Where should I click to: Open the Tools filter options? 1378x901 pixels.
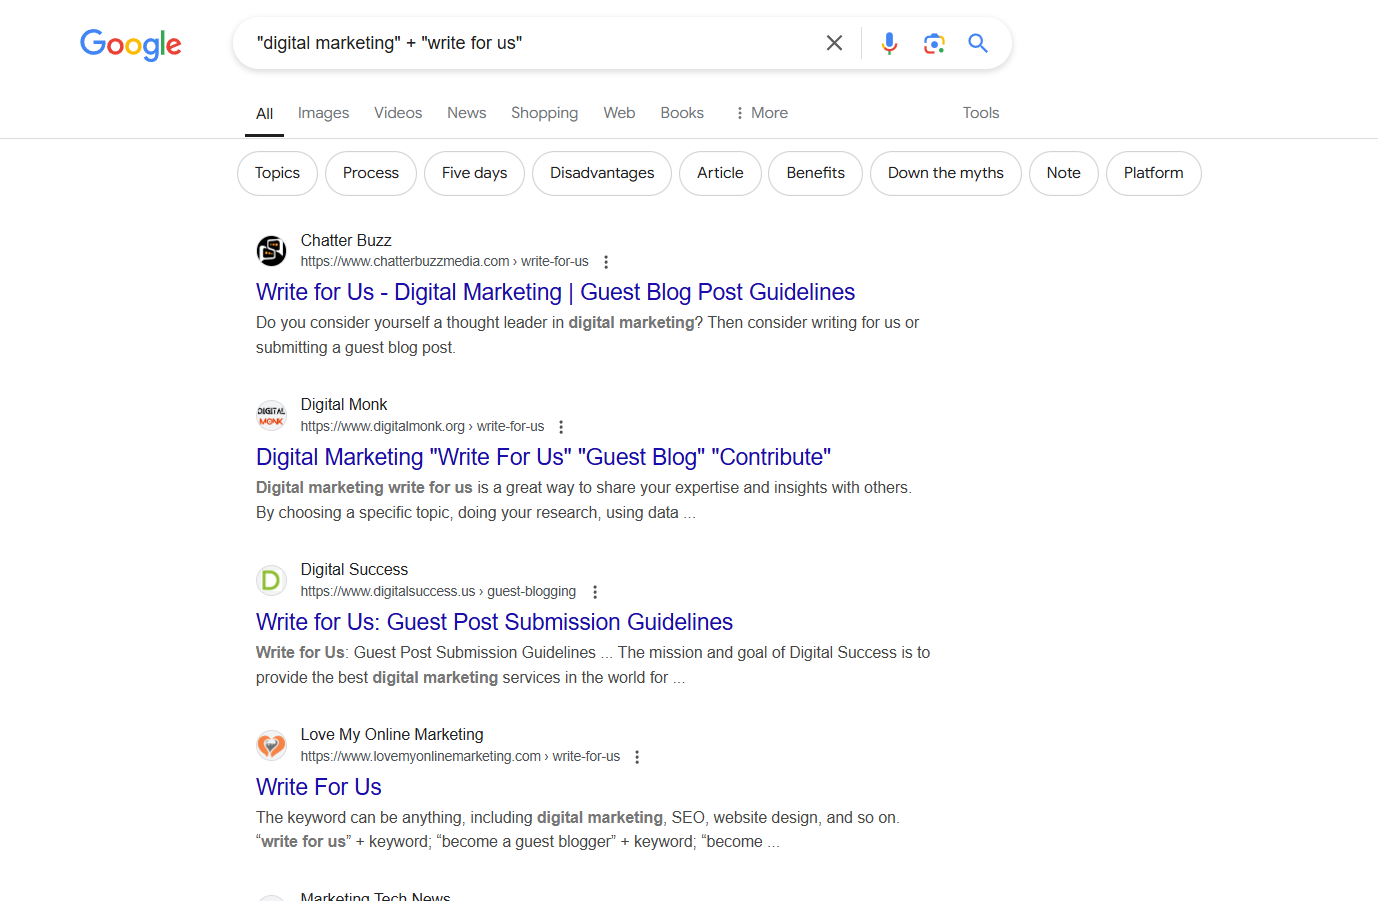coord(980,113)
